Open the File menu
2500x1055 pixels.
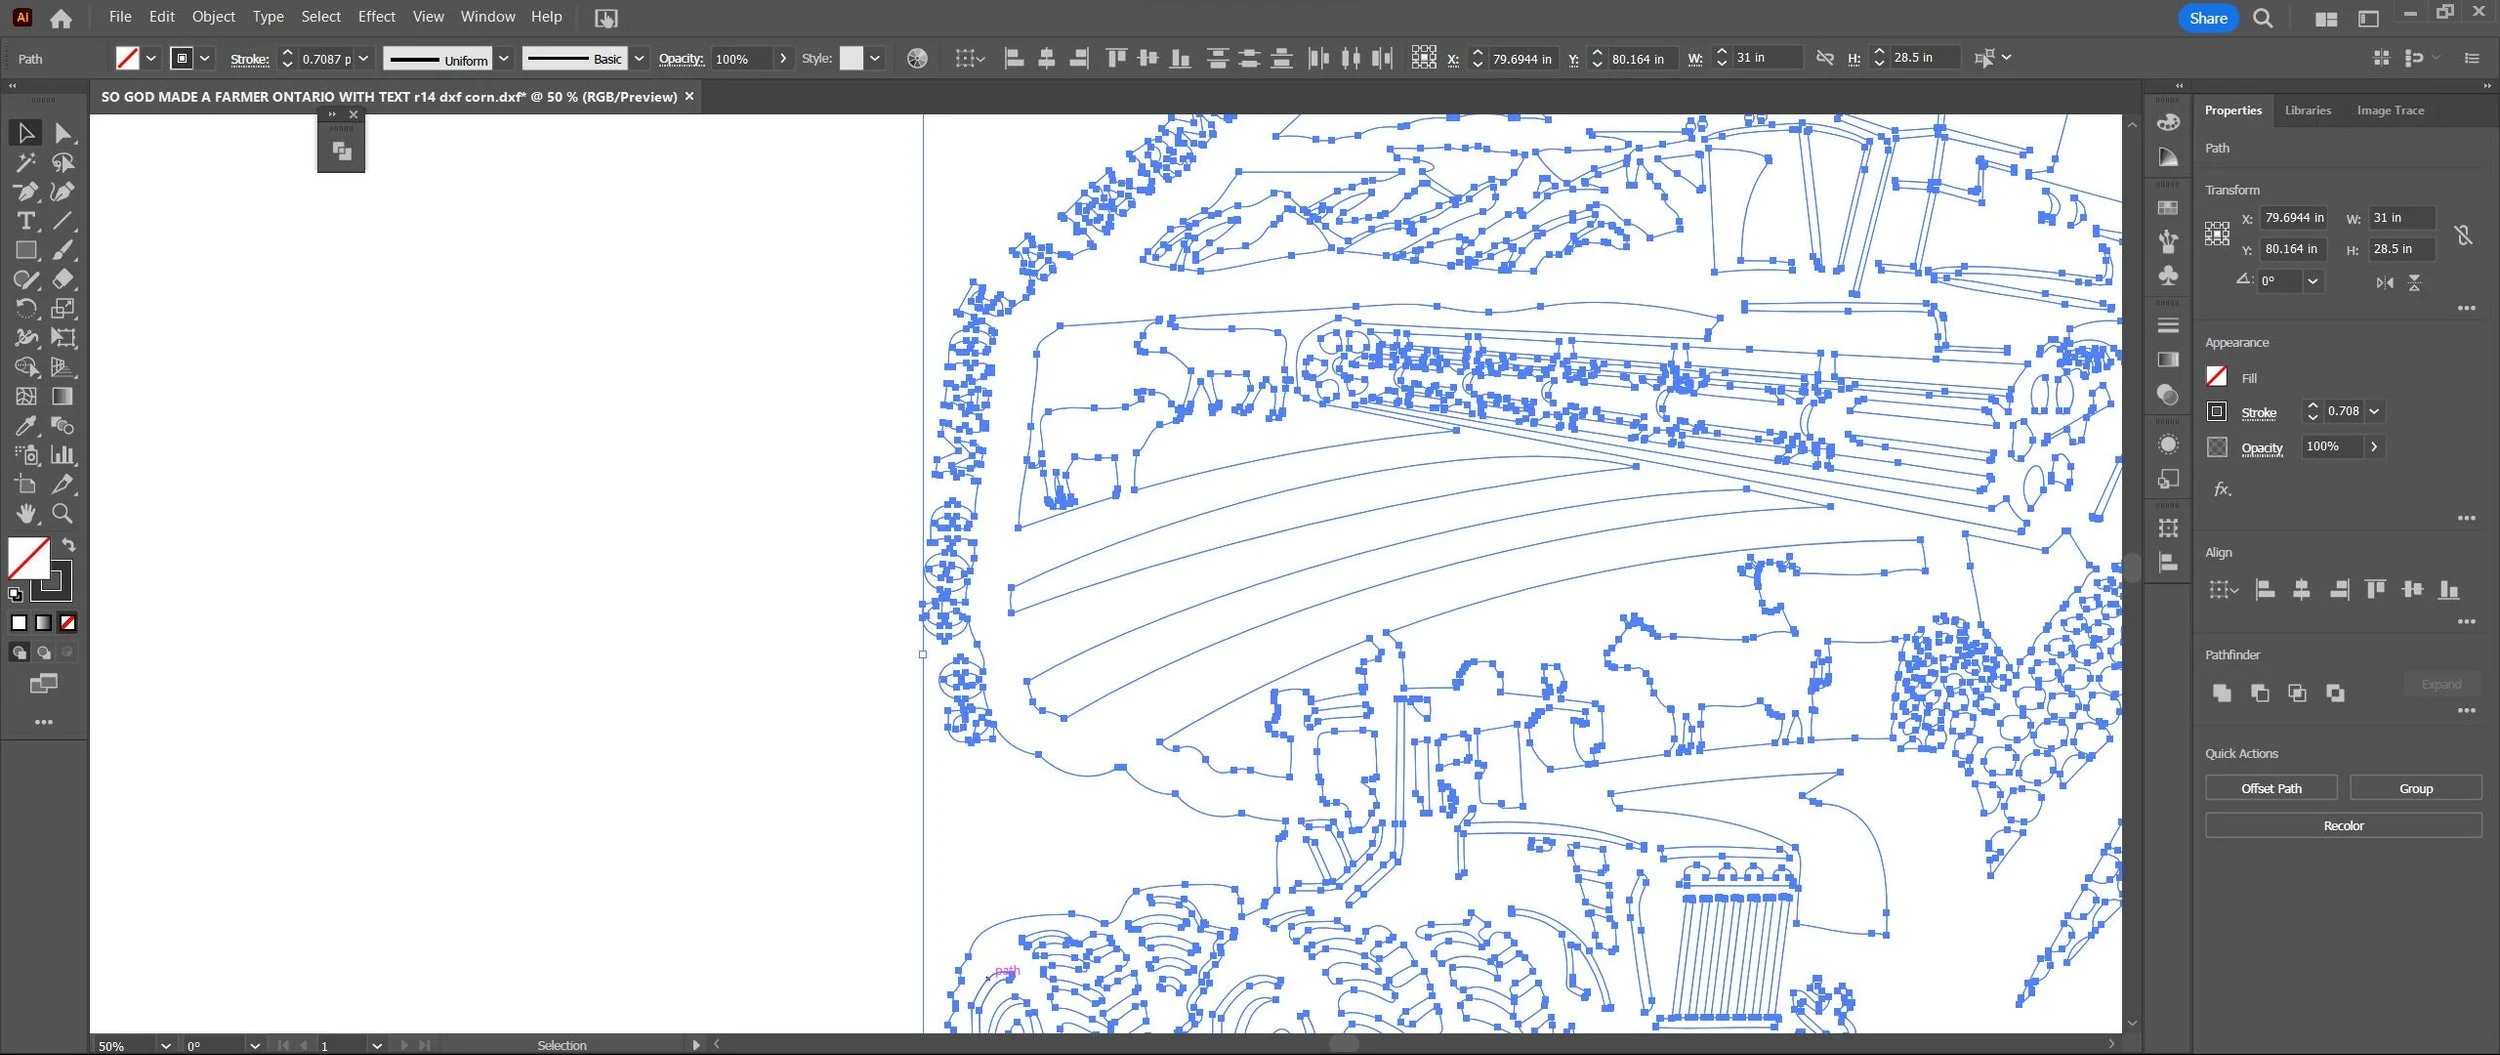point(120,16)
